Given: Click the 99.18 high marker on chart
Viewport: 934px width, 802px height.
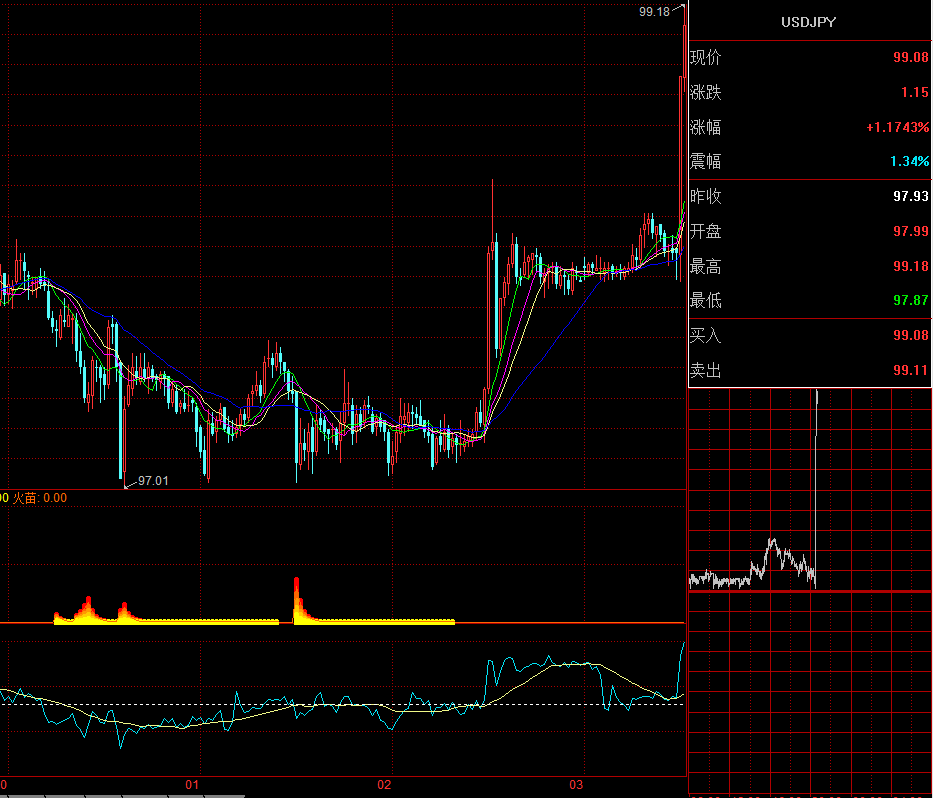Looking at the screenshot, I should [x=654, y=12].
